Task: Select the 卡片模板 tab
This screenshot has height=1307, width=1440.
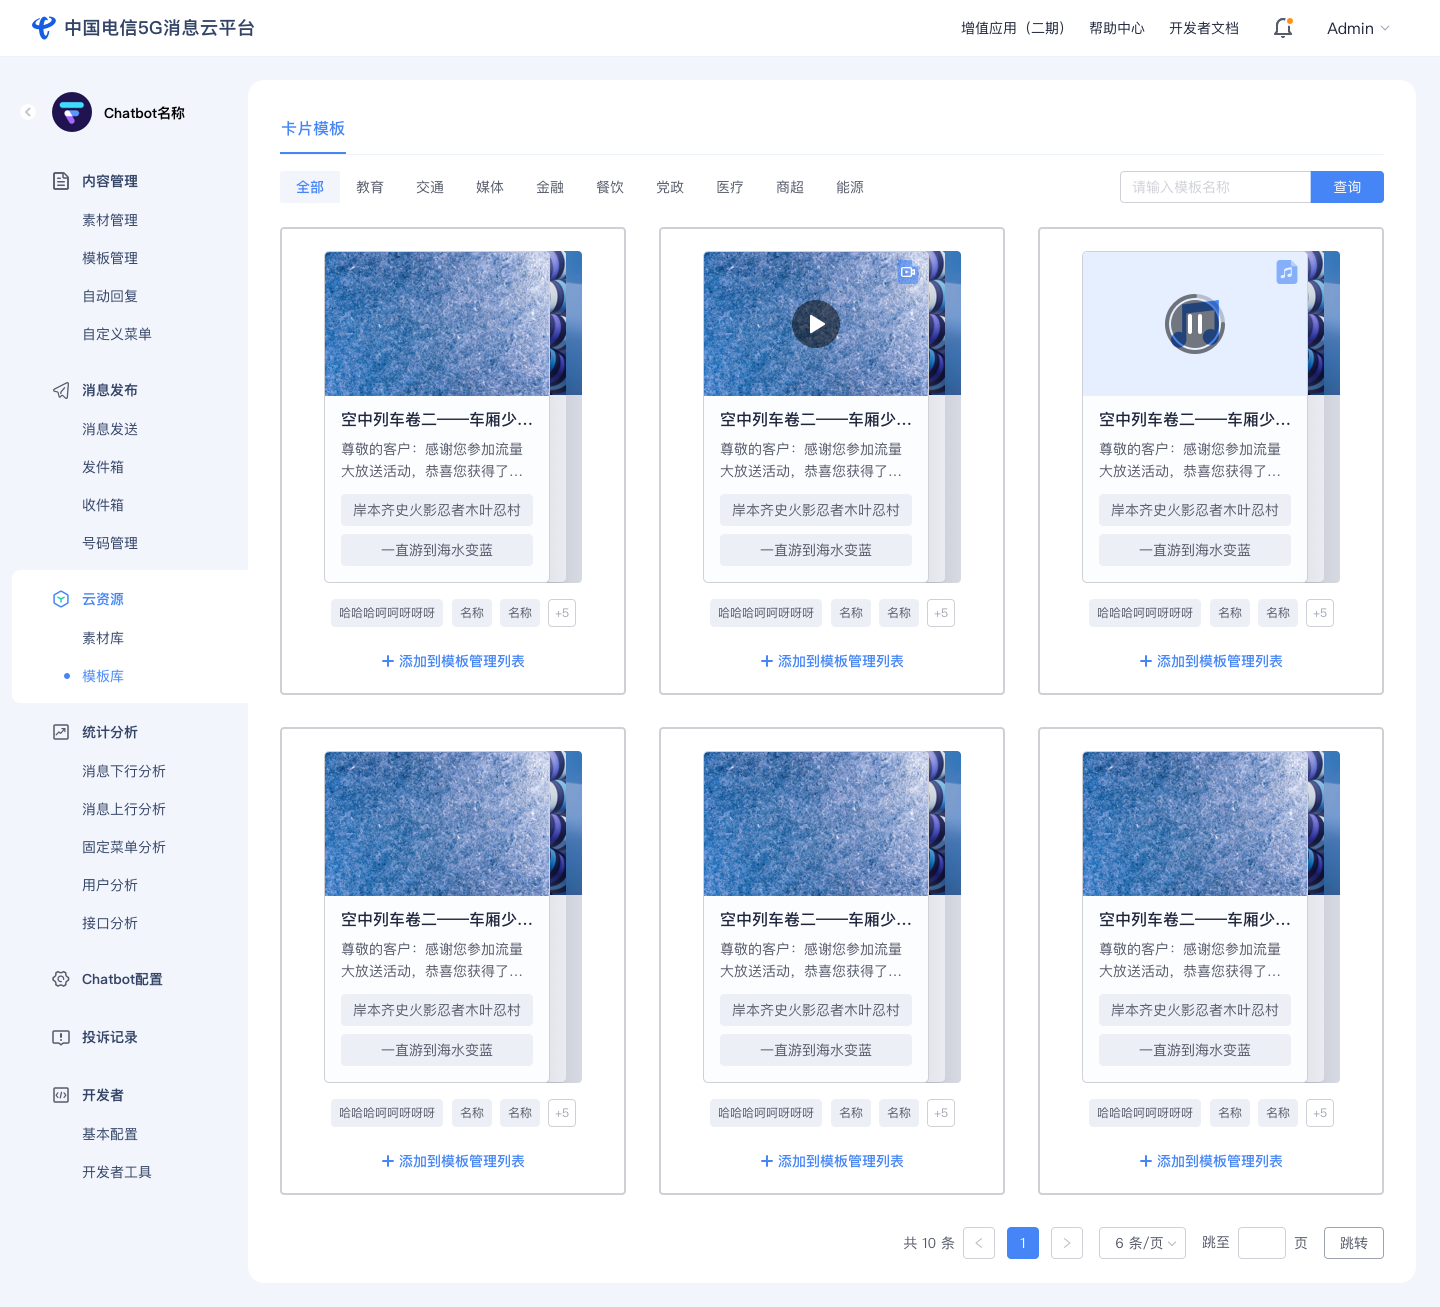Action: (313, 128)
